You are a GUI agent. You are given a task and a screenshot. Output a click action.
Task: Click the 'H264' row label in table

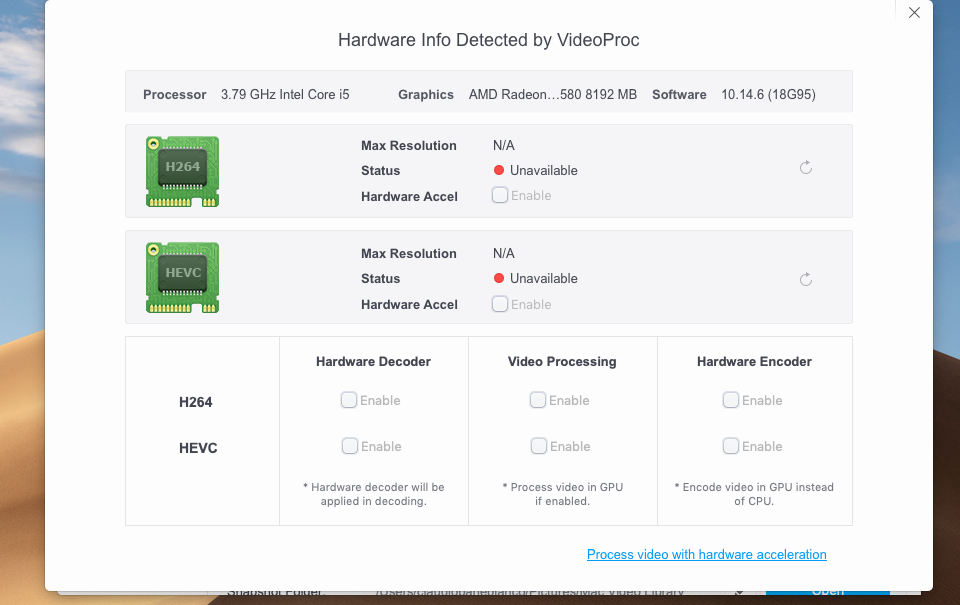pos(195,402)
